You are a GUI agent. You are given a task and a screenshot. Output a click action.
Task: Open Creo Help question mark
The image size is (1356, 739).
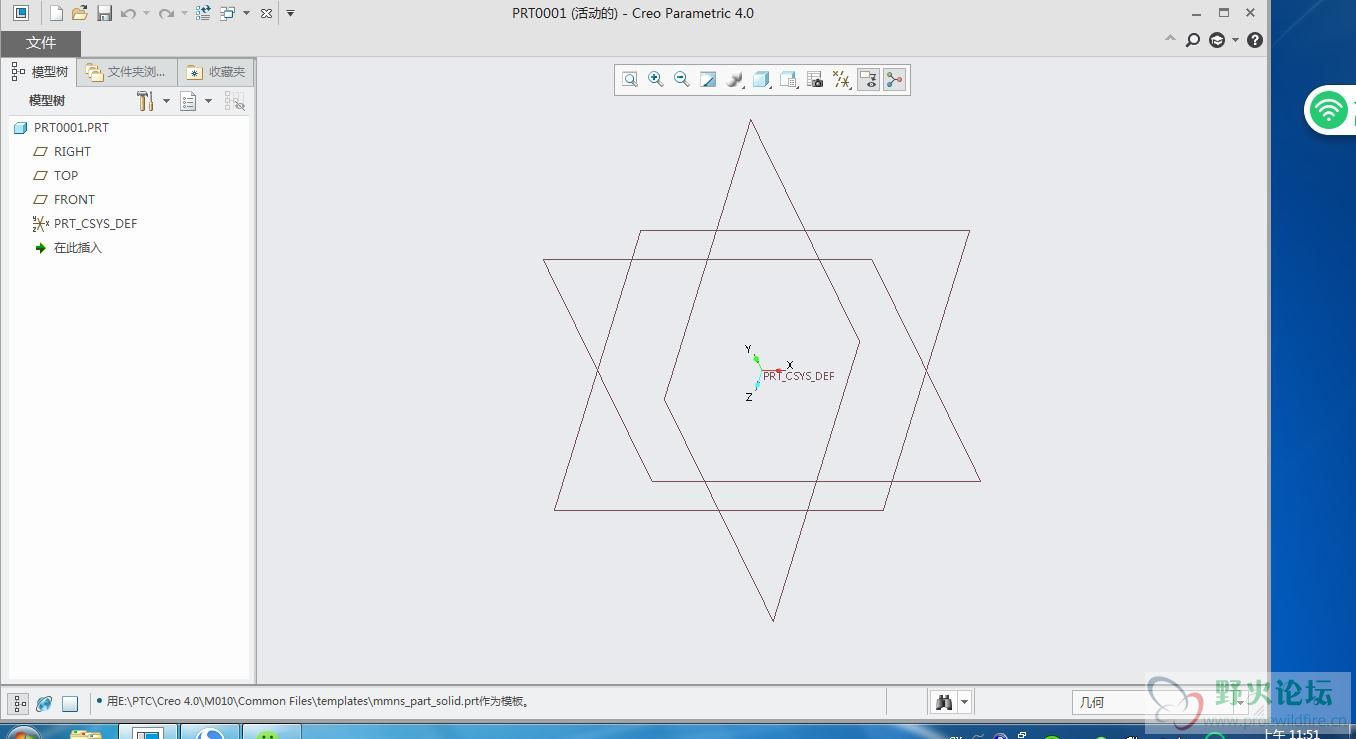point(1255,40)
